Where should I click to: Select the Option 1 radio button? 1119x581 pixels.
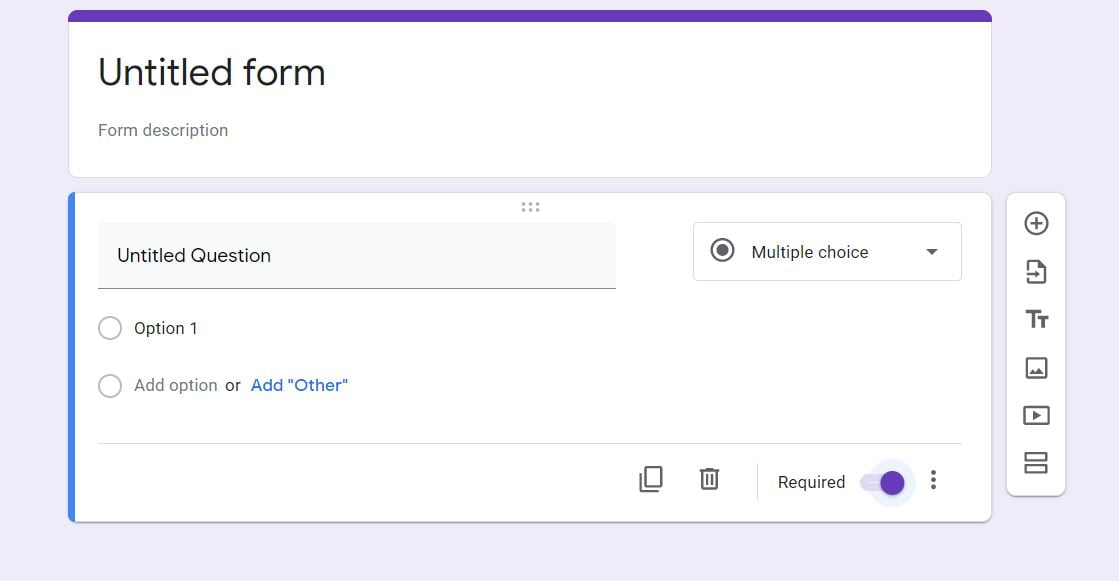pyautogui.click(x=110, y=328)
